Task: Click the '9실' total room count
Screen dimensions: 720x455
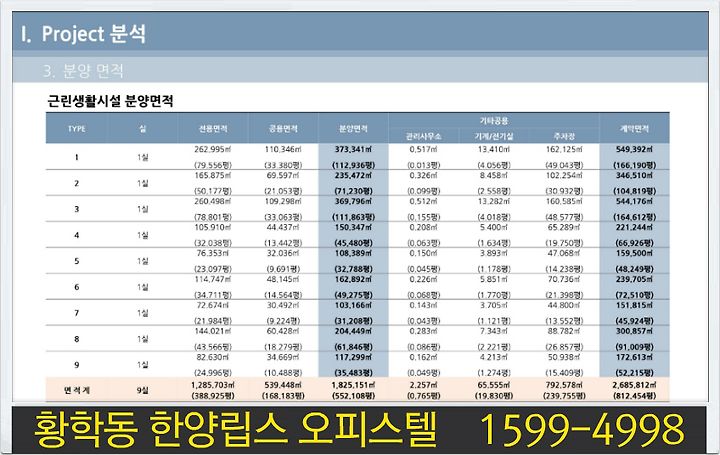Action: click(142, 390)
